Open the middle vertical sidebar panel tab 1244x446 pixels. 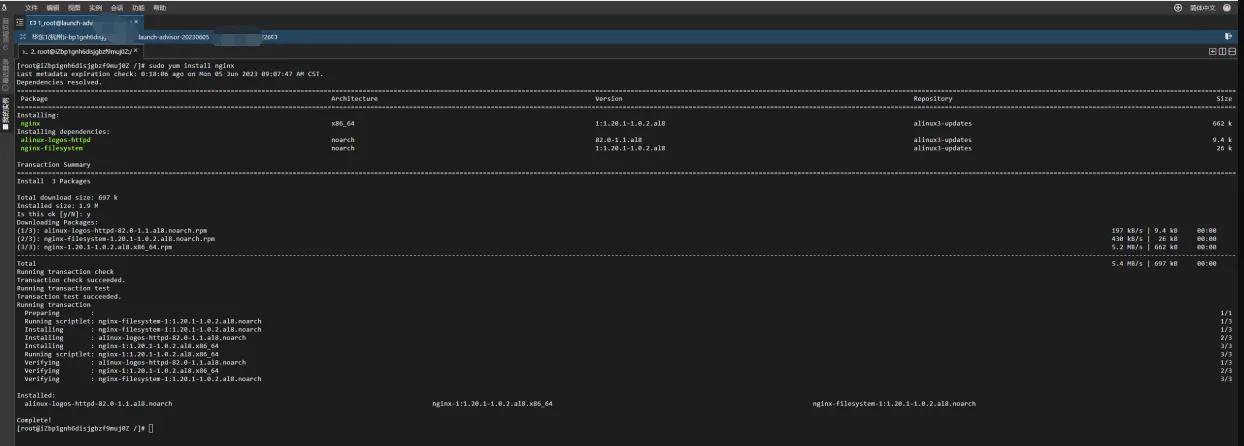5,73
